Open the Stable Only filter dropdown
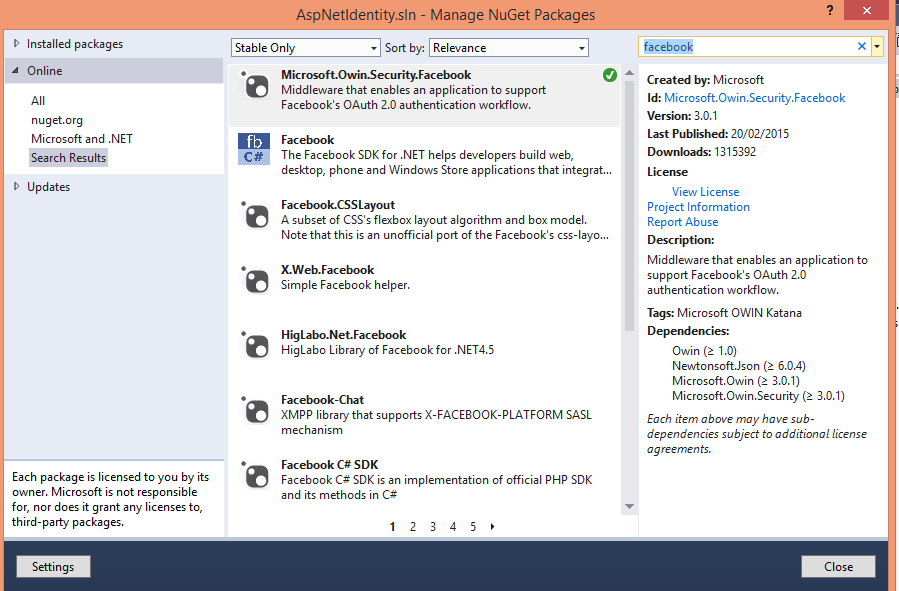Screen dimensions: 899x591 click(x=306, y=48)
